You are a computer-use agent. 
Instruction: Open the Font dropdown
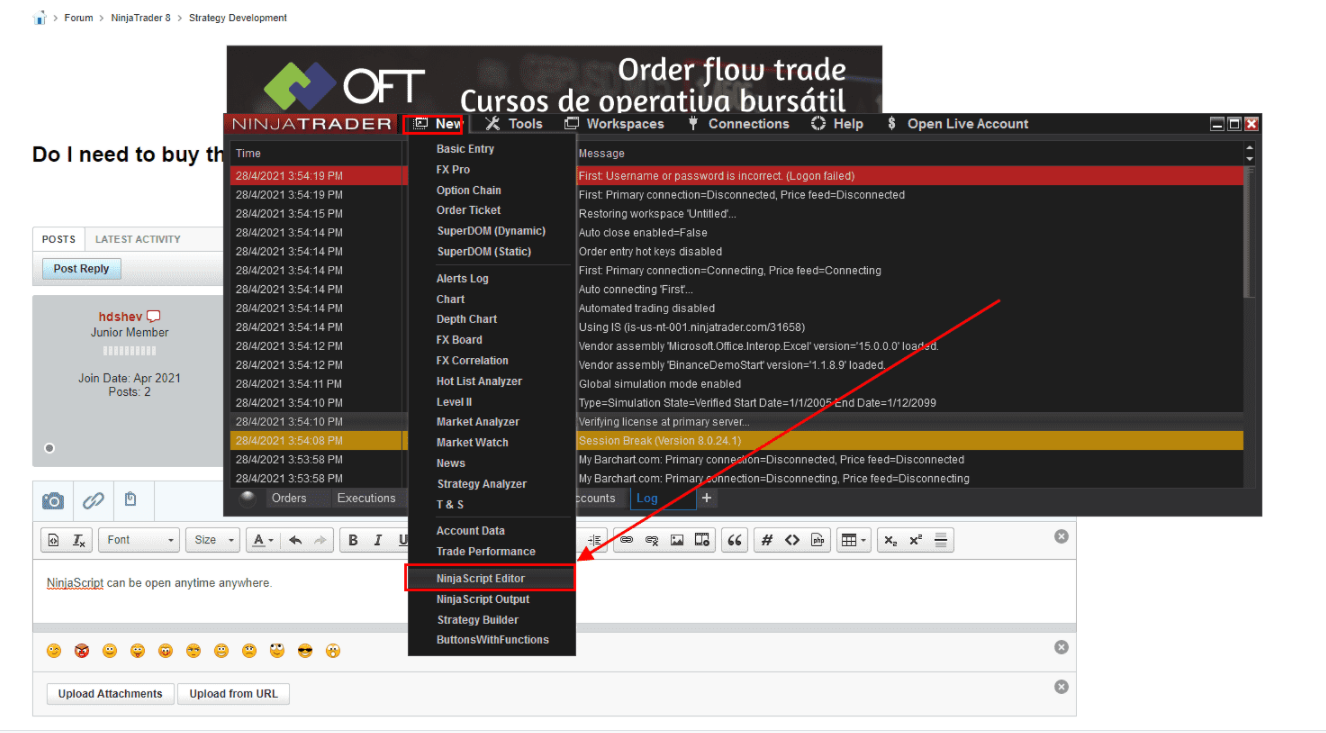tap(139, 540)
